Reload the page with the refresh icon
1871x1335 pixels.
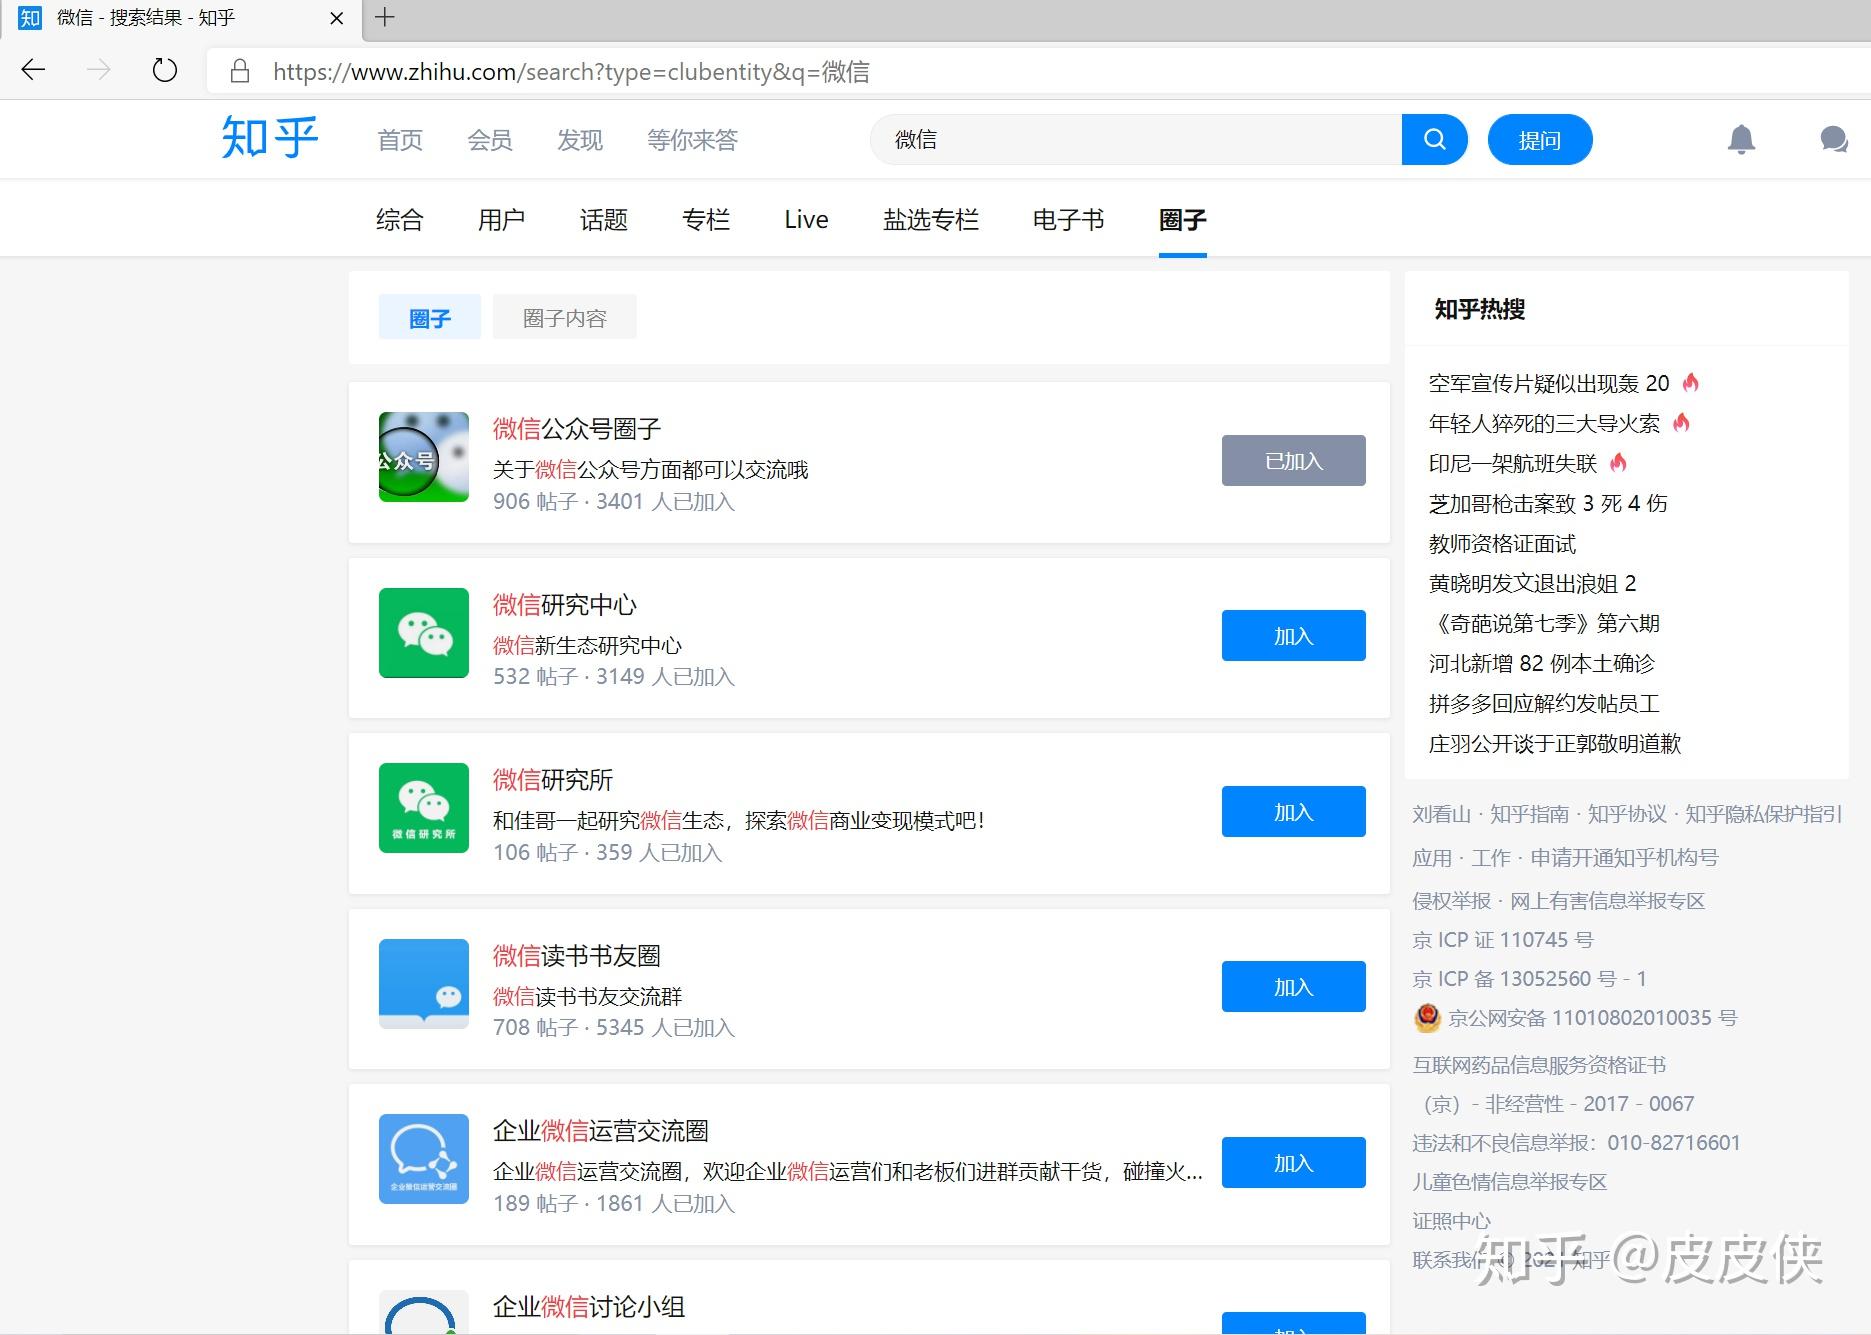point(165,70)
